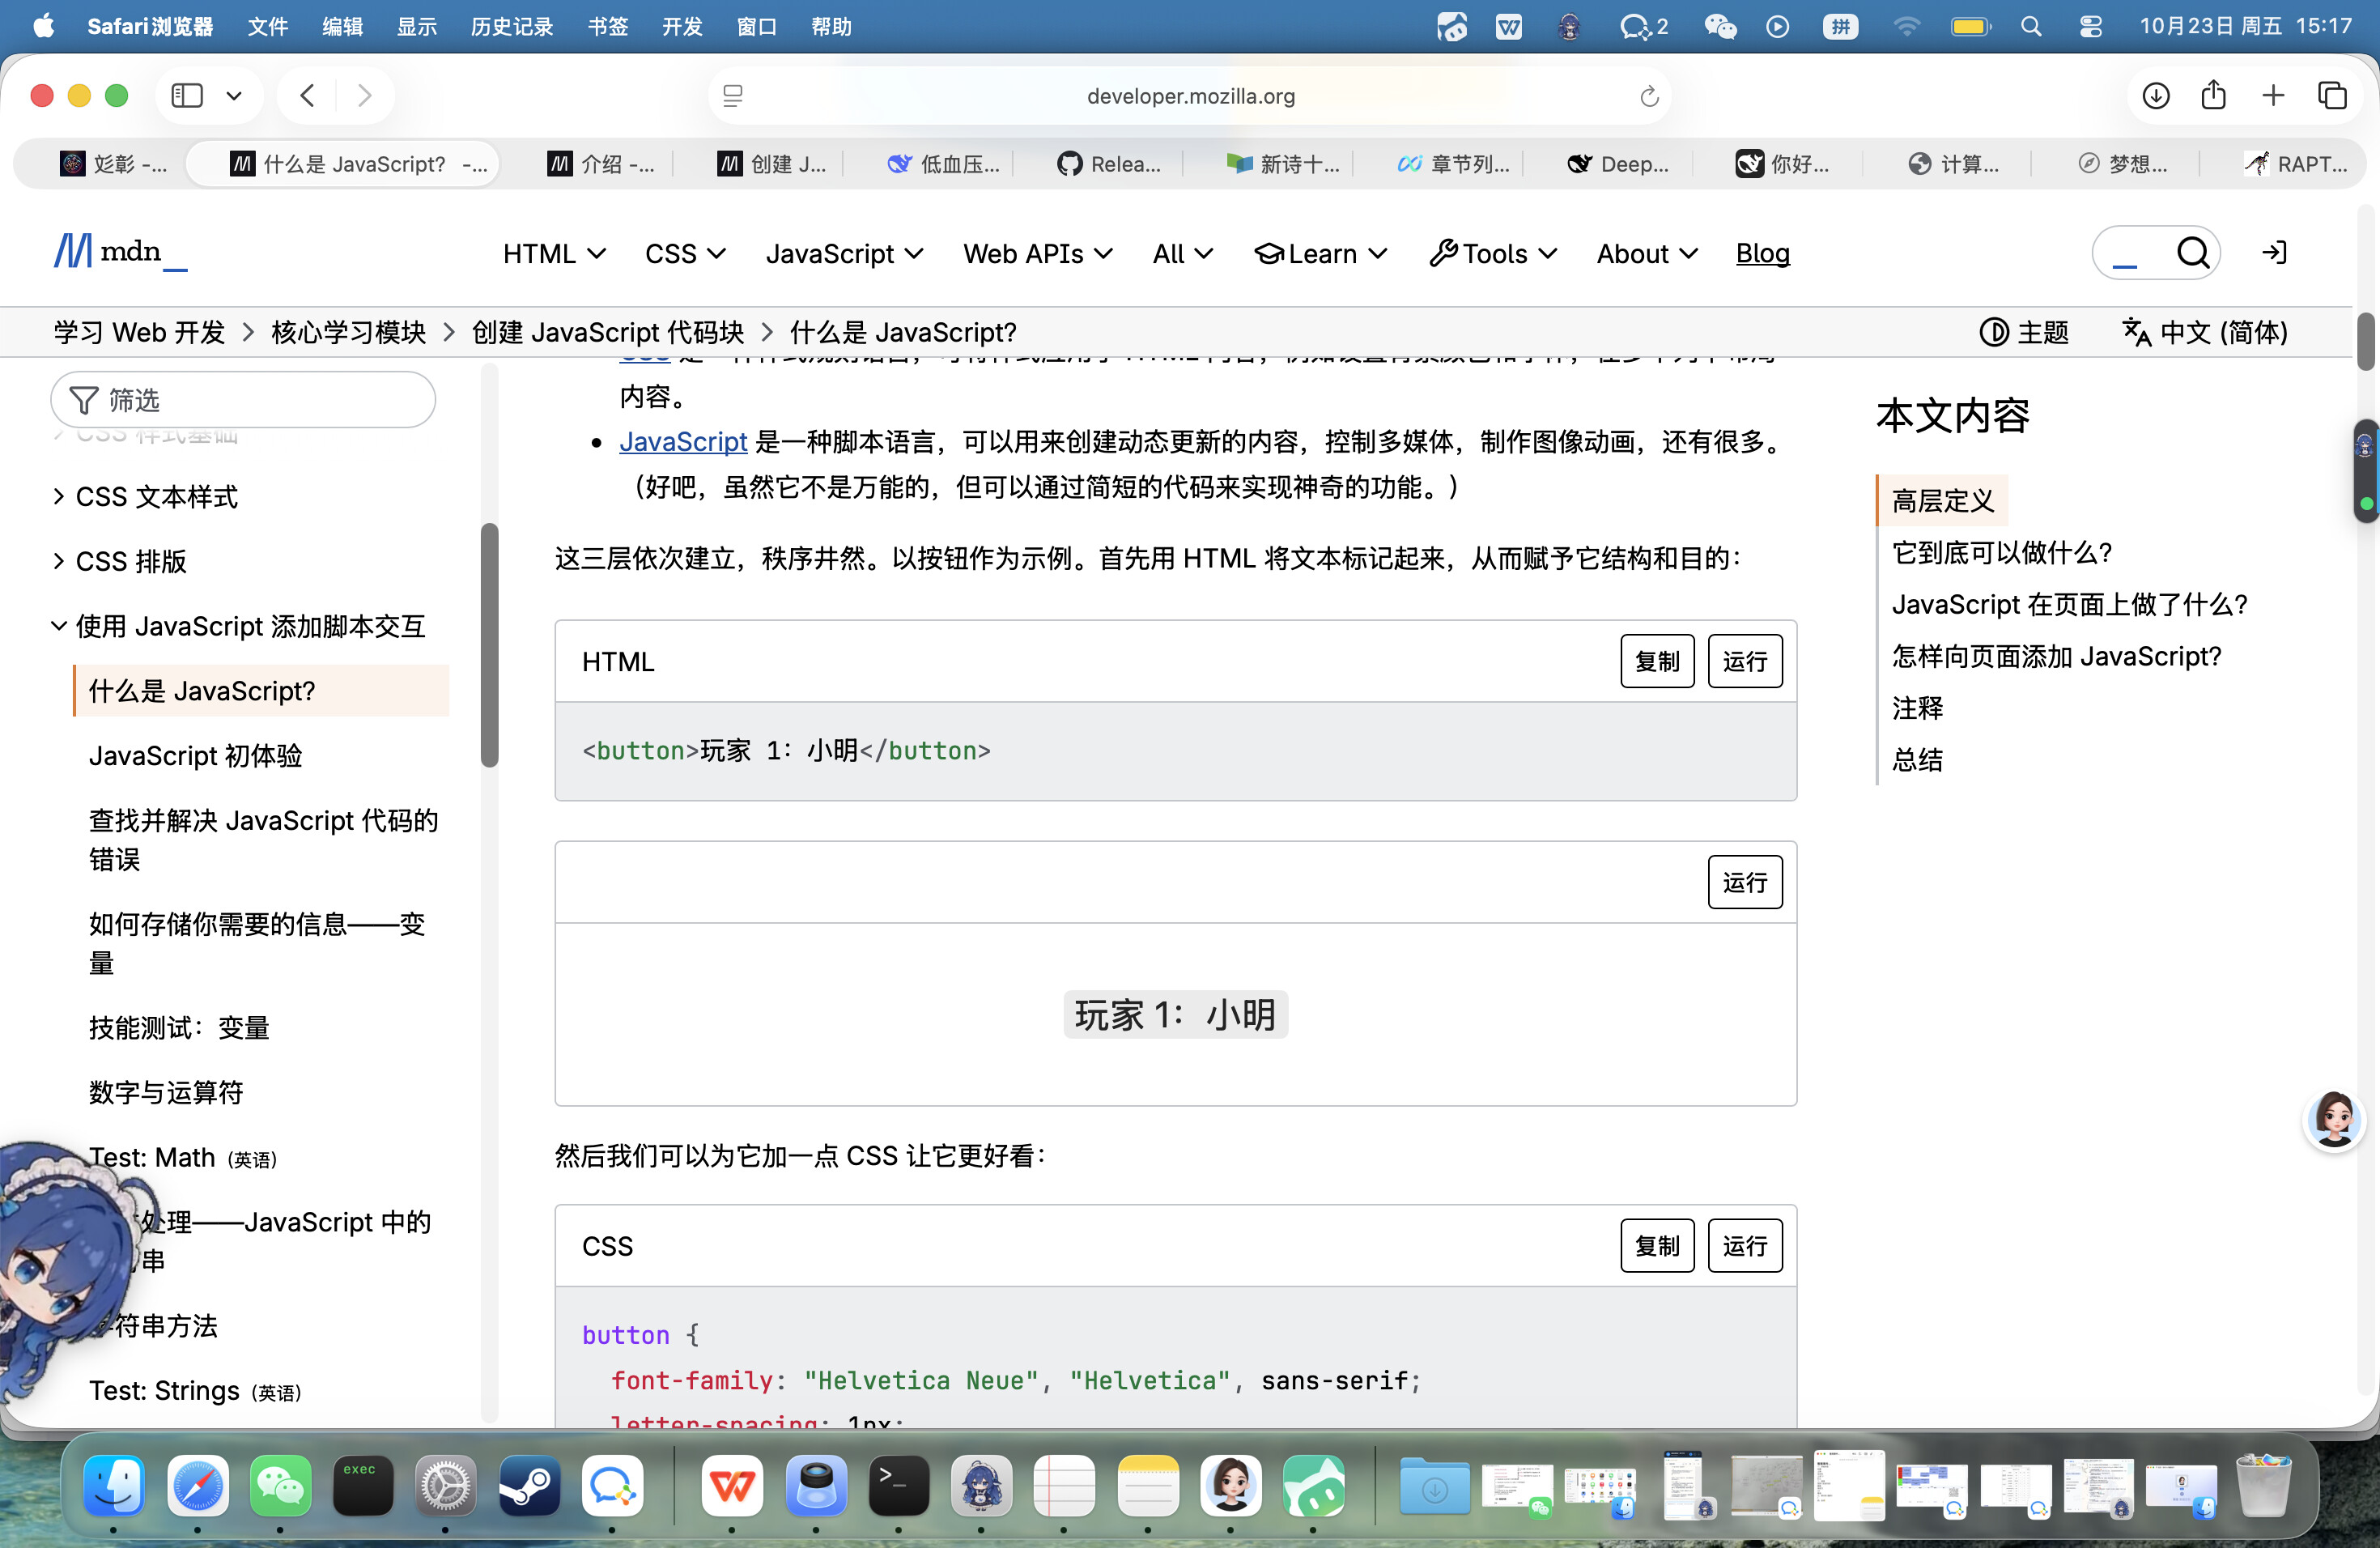Open the Learn dropdown menu
Image resolution: width=2380 pixels, height=1548 pixels.
1320,254
